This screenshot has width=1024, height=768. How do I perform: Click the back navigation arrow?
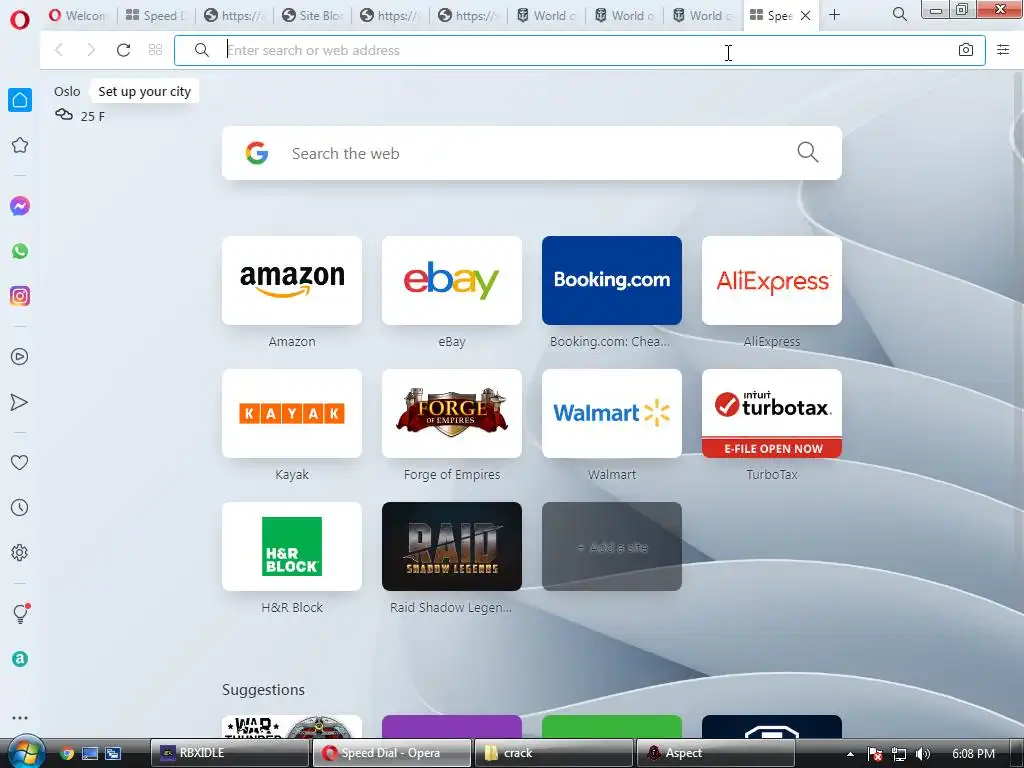59,50
